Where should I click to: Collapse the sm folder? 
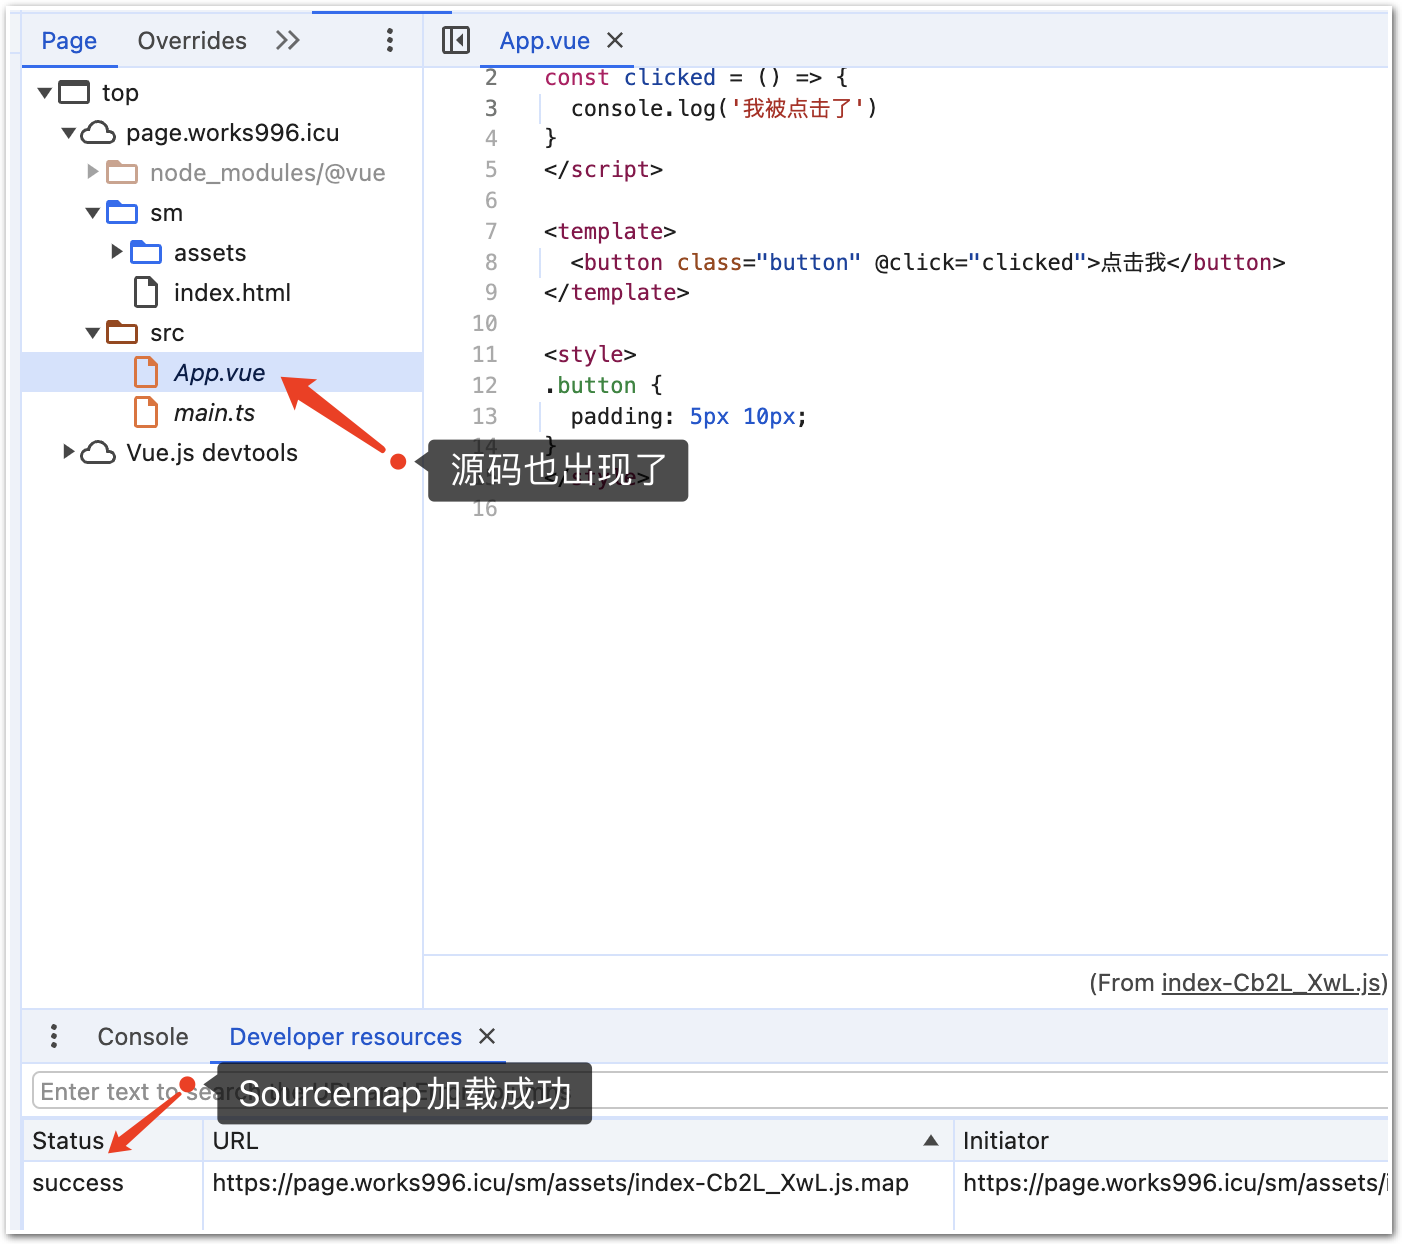93,213
